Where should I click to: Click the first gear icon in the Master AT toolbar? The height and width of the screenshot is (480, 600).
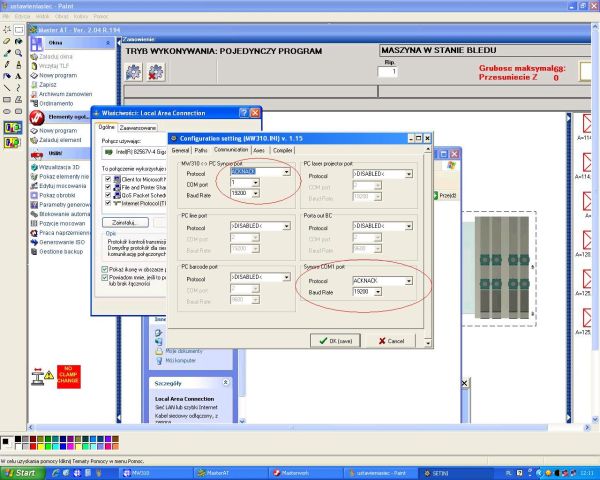click(x=134, y=72)
